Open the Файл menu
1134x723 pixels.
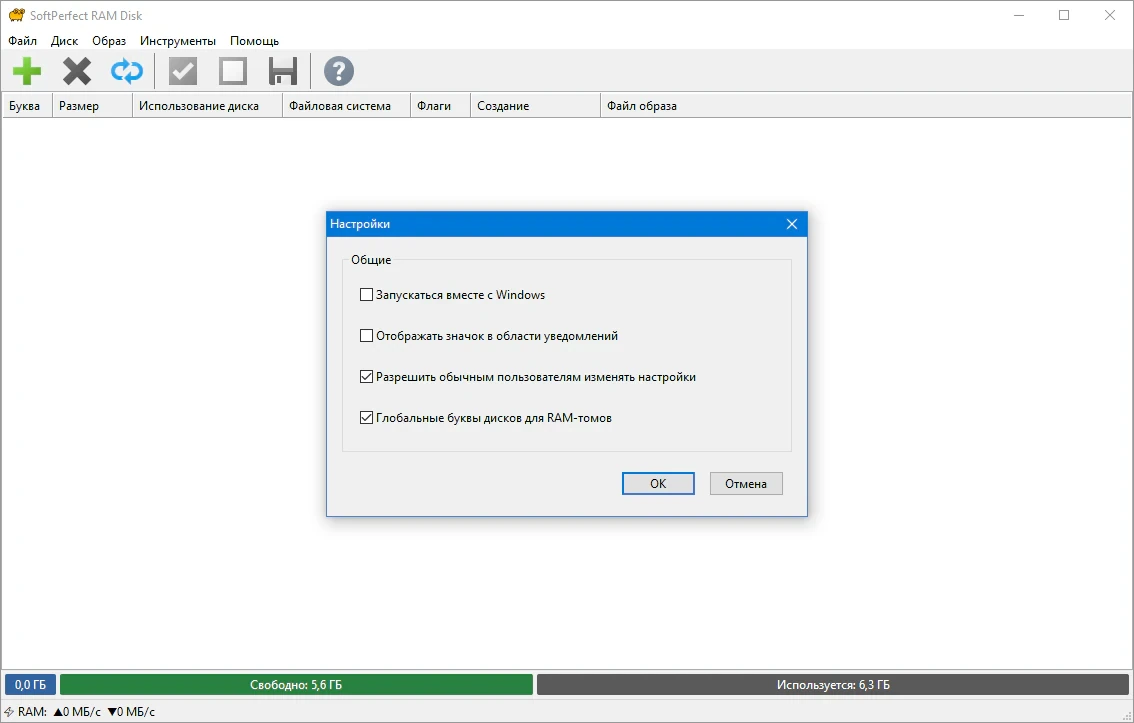coord(22,41)
